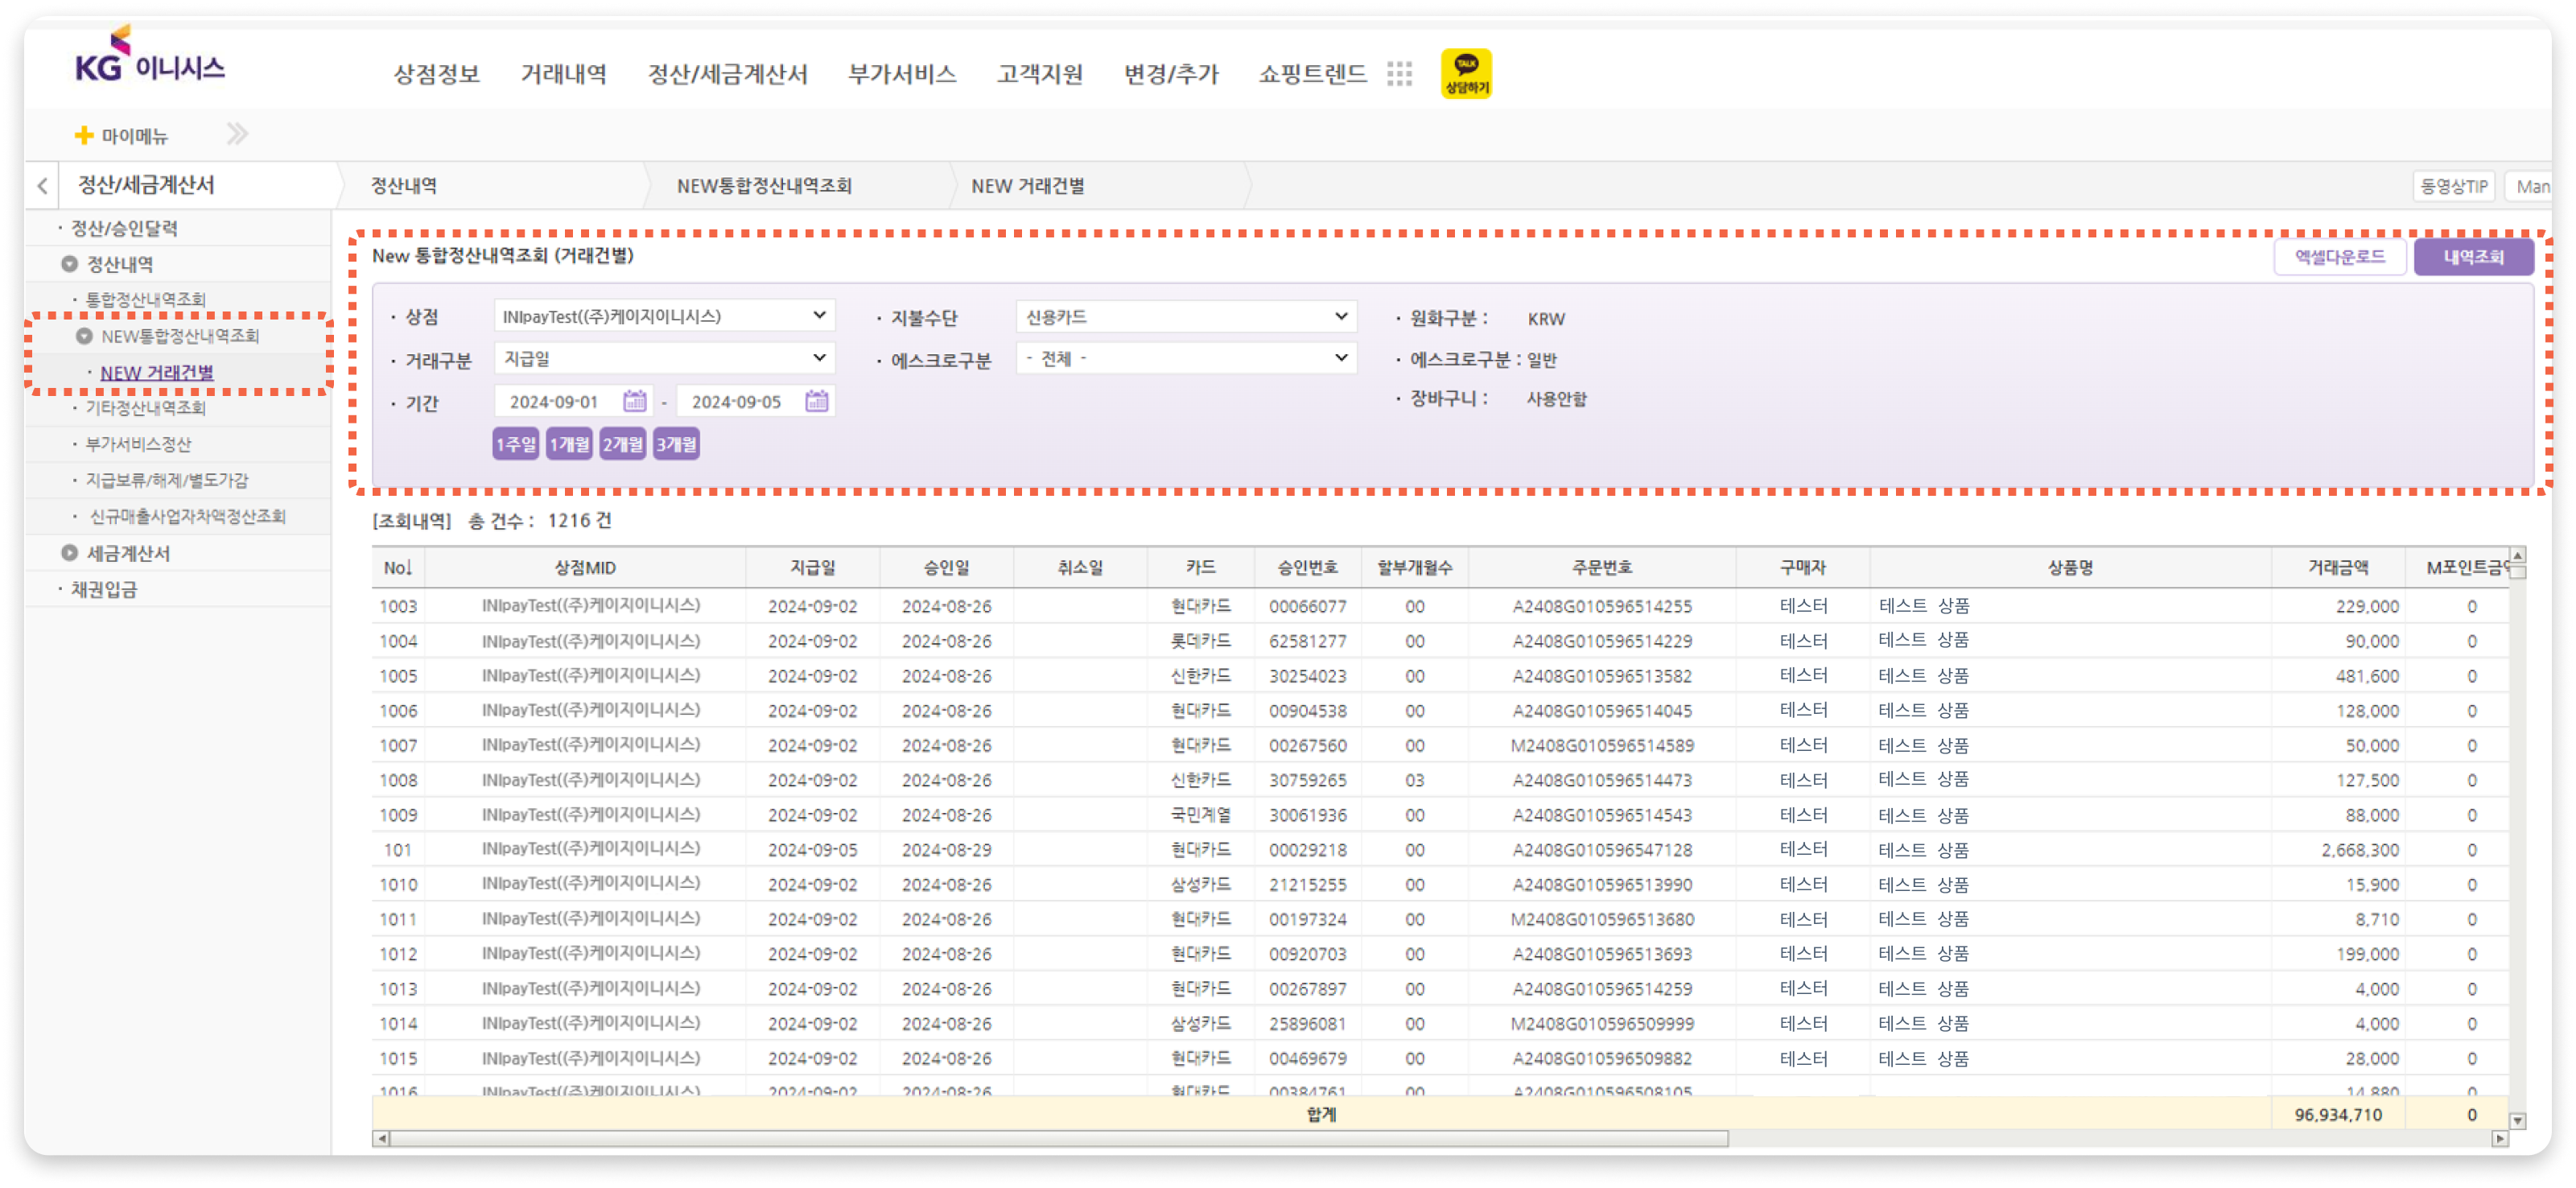The height and width of the screenshot is (1188, 2576).
Task: Open the all-menu grid icon
Action: coord(1399,73)
